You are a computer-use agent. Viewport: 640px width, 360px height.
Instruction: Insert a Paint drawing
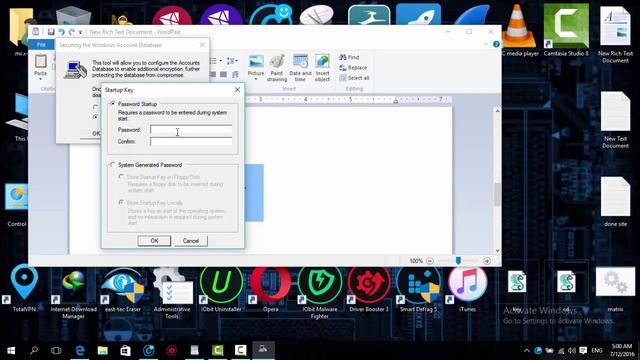(x=277, y=68)
